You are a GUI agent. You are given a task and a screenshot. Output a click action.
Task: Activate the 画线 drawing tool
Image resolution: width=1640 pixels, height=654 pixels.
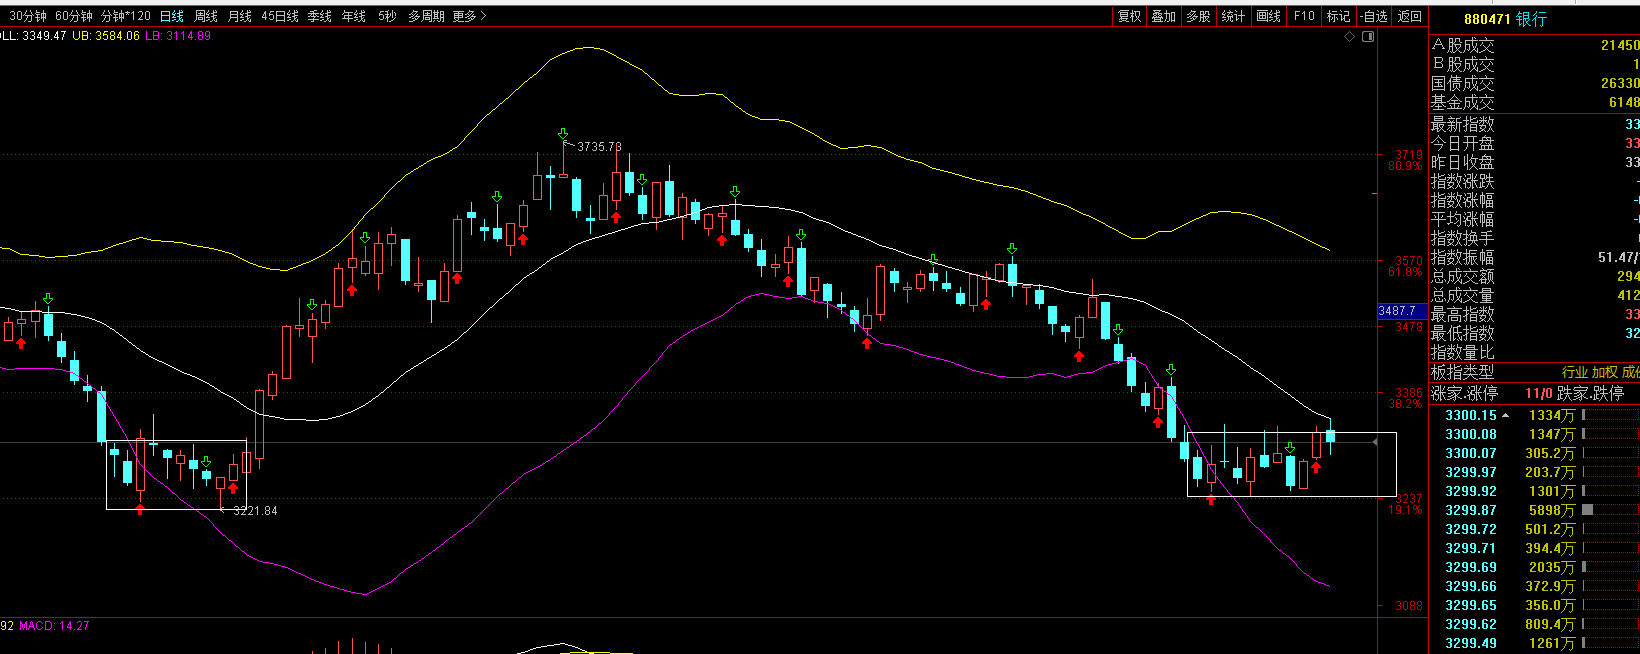[1269, 16]
